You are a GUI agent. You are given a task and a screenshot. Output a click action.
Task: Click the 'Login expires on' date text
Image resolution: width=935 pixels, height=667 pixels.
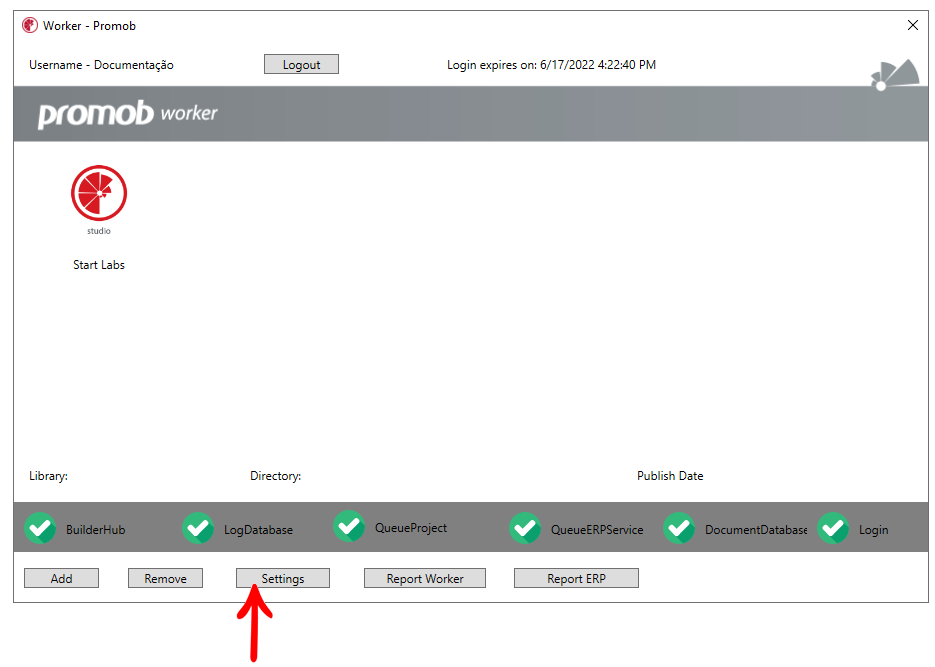point(552,65)
